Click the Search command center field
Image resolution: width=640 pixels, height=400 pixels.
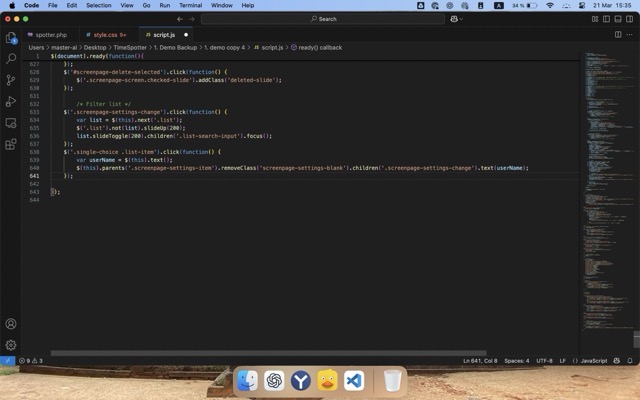[x=322, y=18]
